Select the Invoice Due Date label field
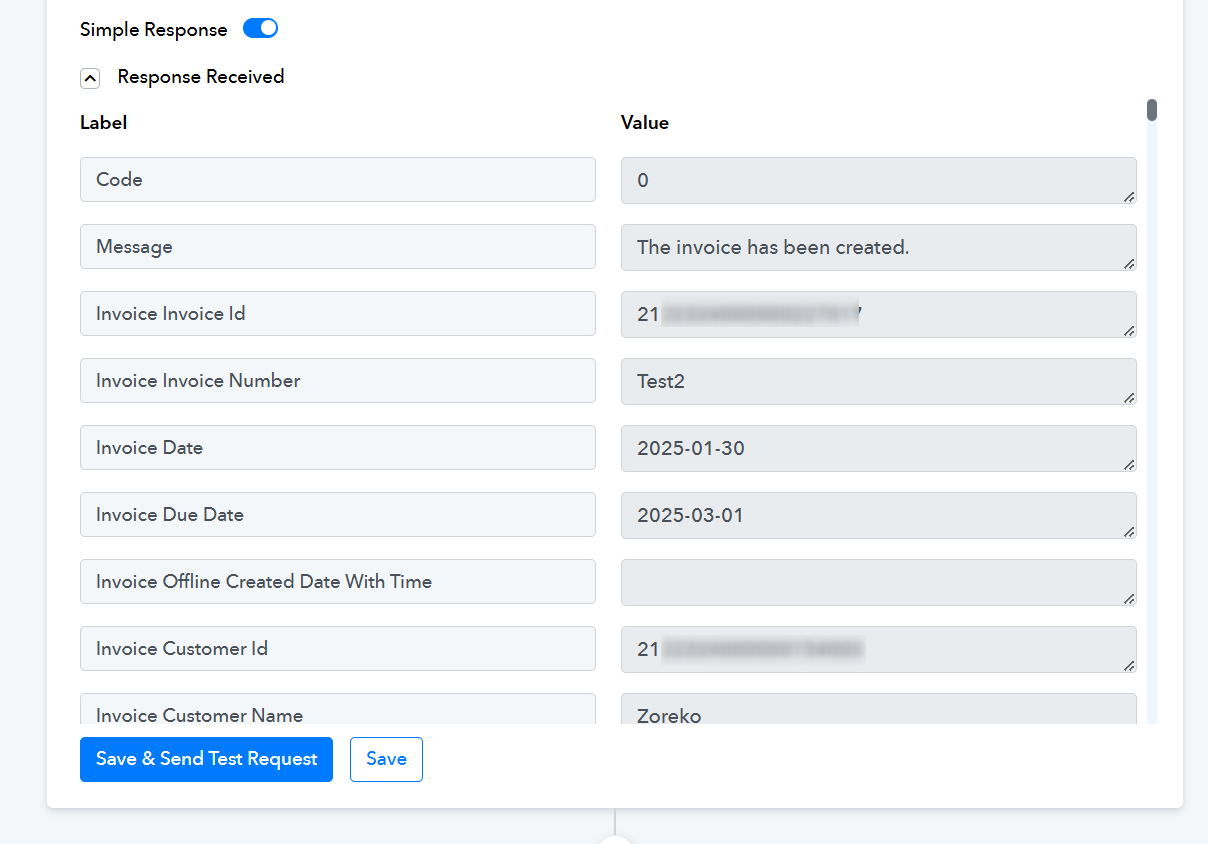Image resolution: width=1208 pixels, height=844 pixels. (x=338, y=515)
